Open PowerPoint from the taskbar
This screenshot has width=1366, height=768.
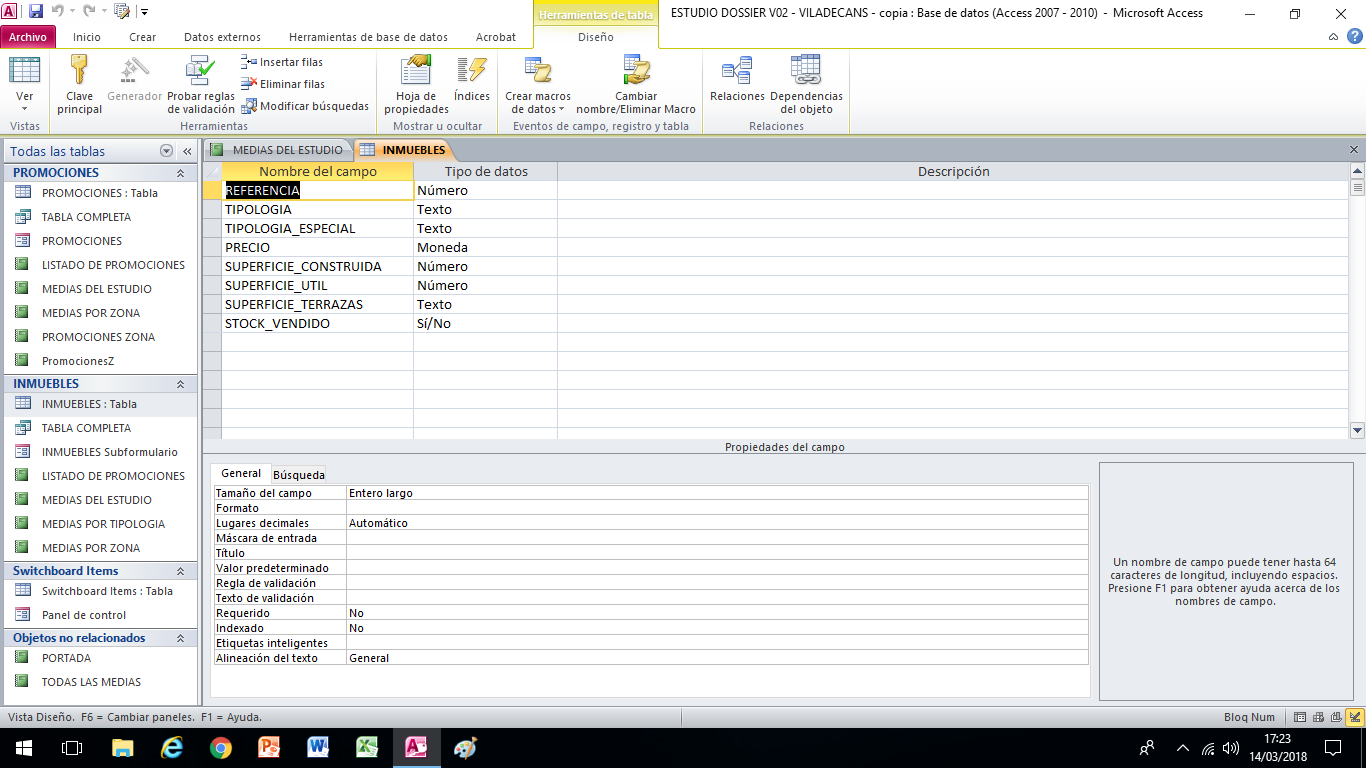tap(270, 747)
